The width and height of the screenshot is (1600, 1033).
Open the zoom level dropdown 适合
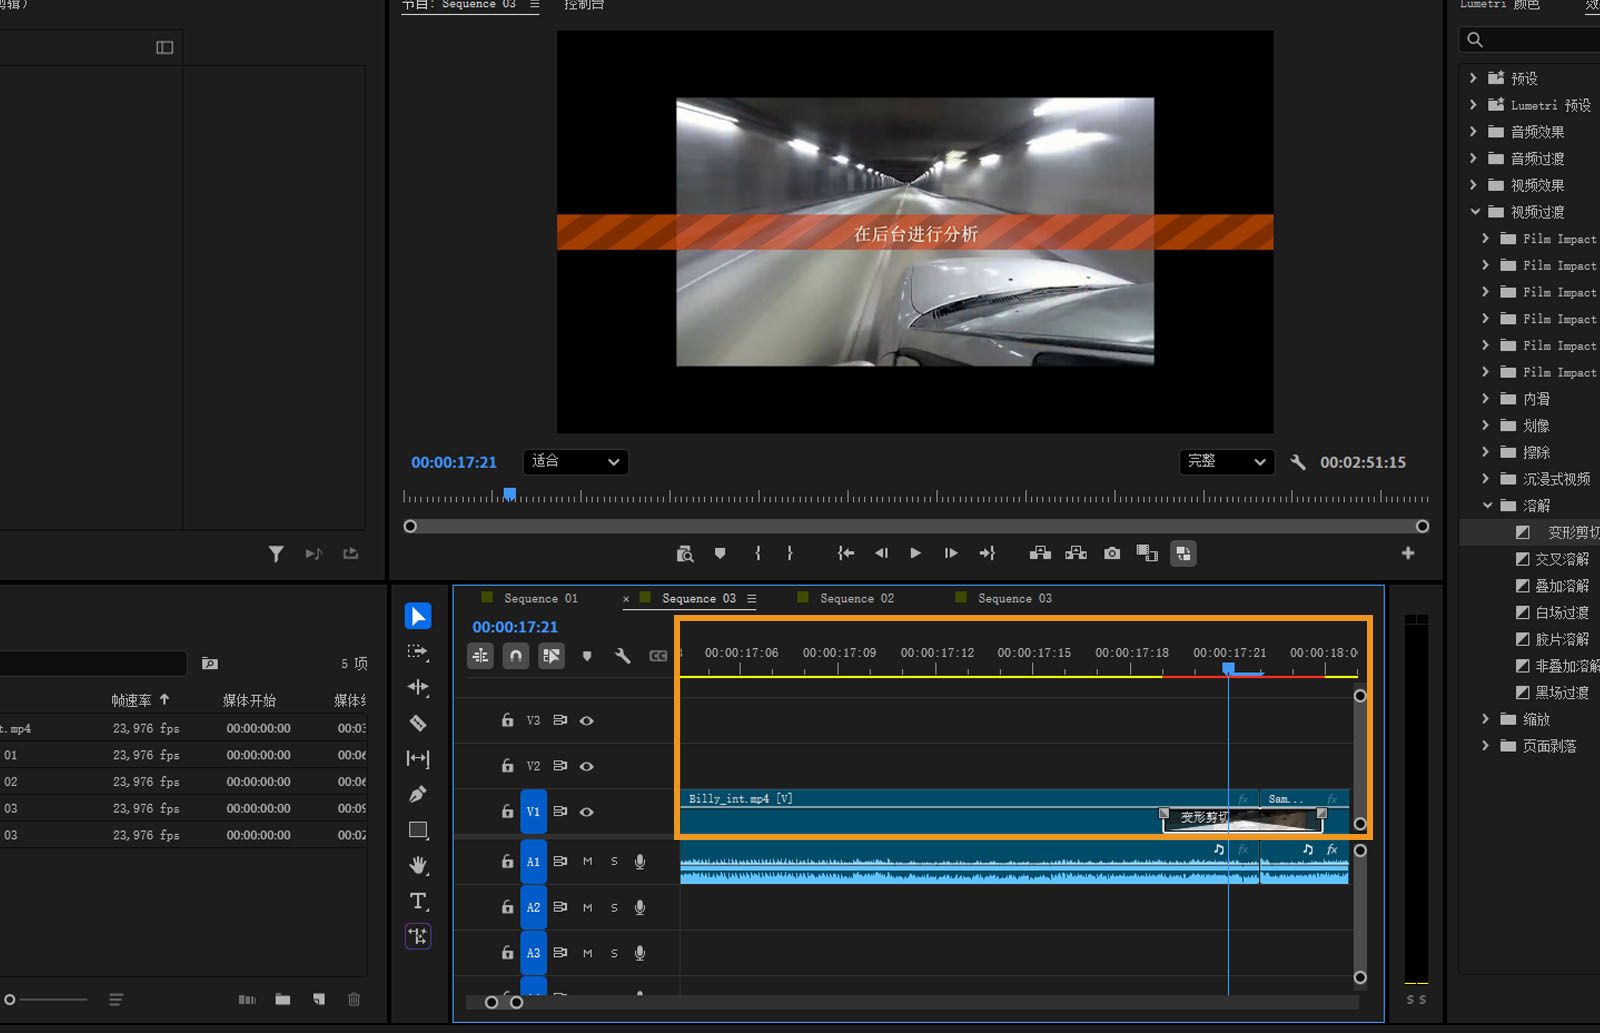click(575, 462)
